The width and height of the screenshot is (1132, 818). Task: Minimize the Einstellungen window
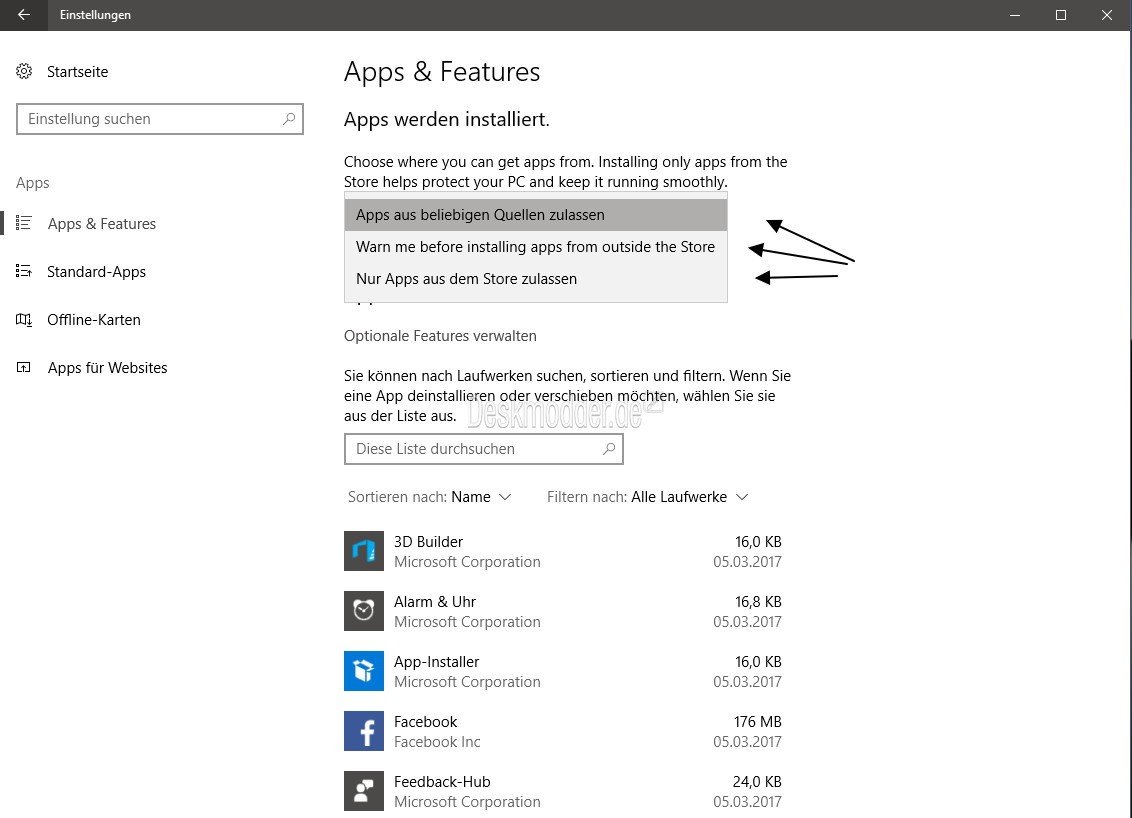1015,15
